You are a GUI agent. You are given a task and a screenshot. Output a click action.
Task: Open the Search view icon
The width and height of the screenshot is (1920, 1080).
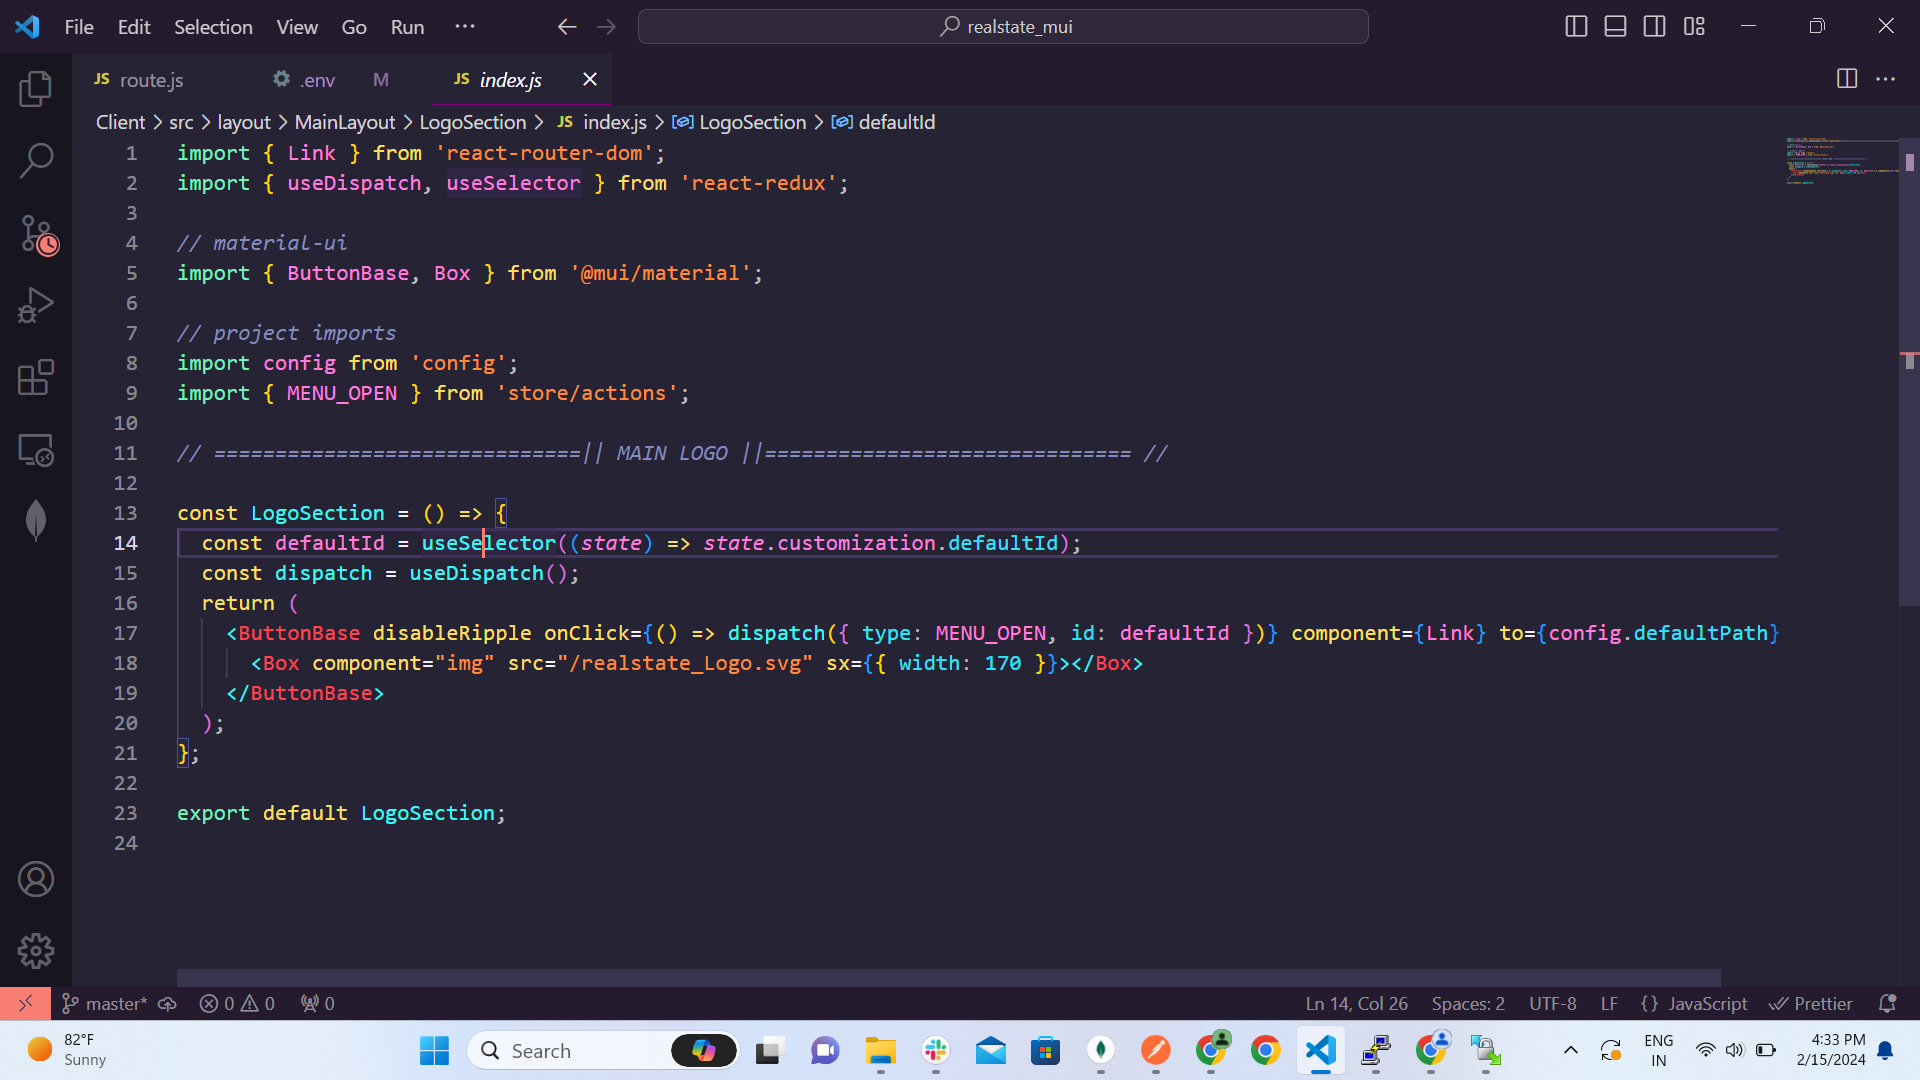(x=36, y=160)
